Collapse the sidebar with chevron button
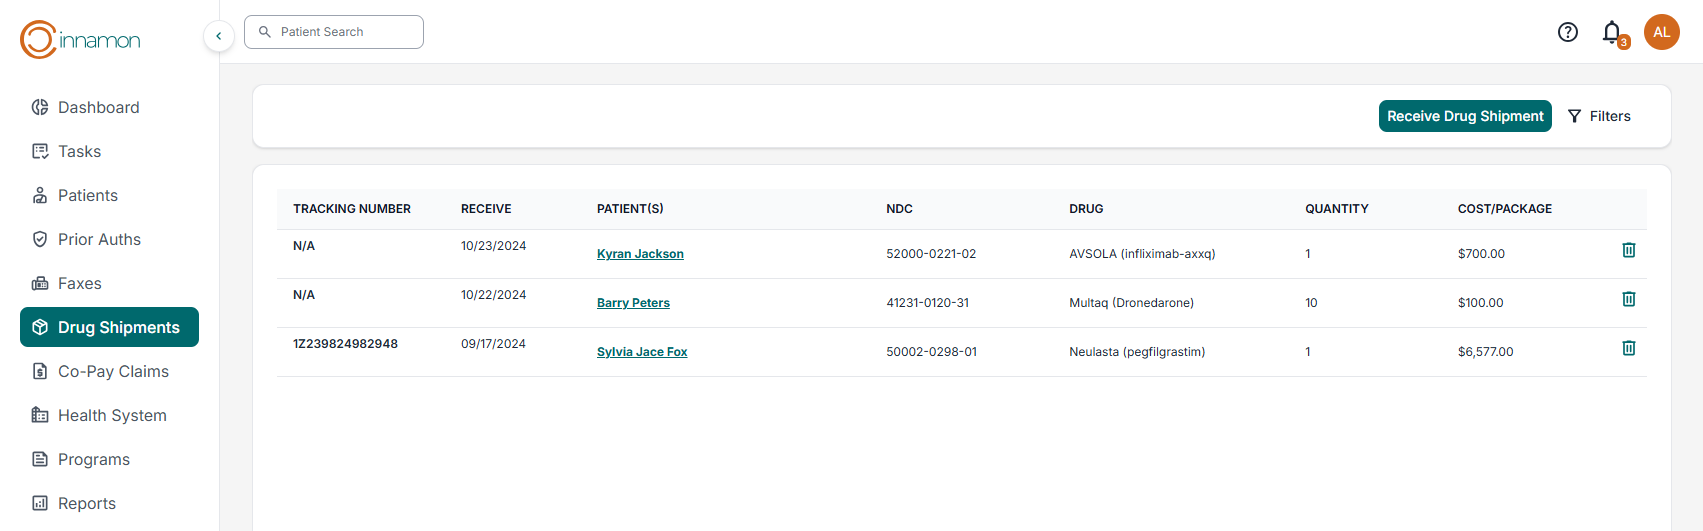This screenshot has width=1703, height=531. 219,36
